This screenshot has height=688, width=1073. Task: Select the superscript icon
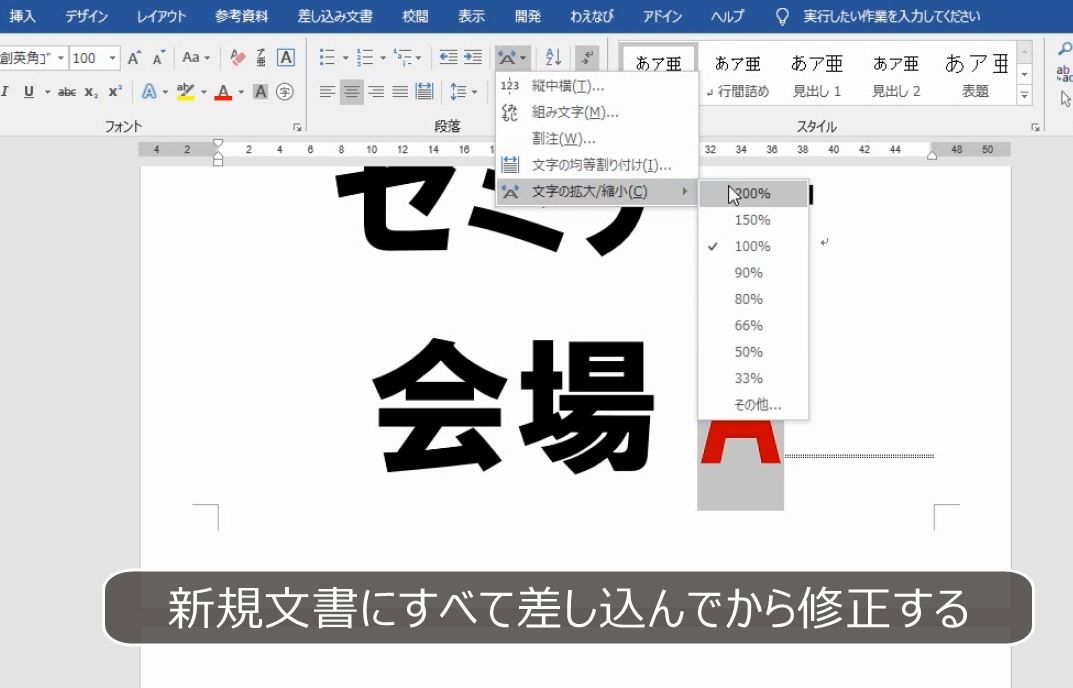(113, 92)
